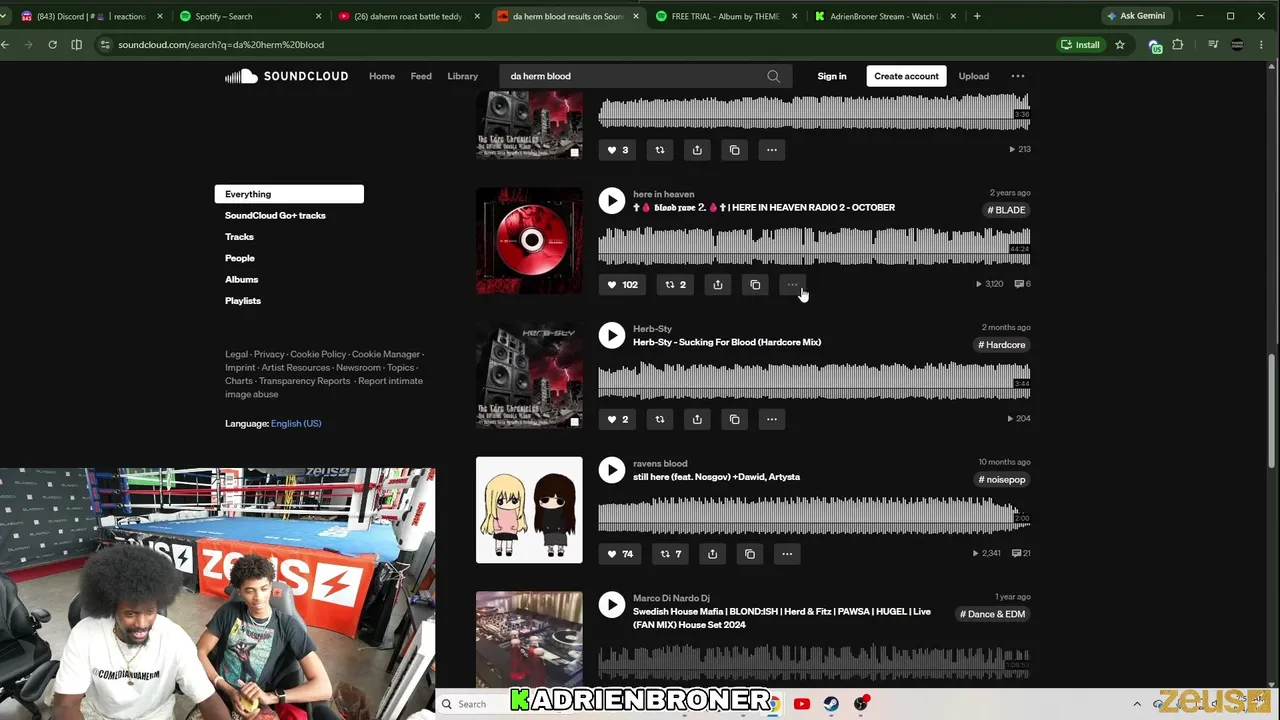Play the ravens blood 'still here' track
This screenshot has width=1280, height=720.
612,470
